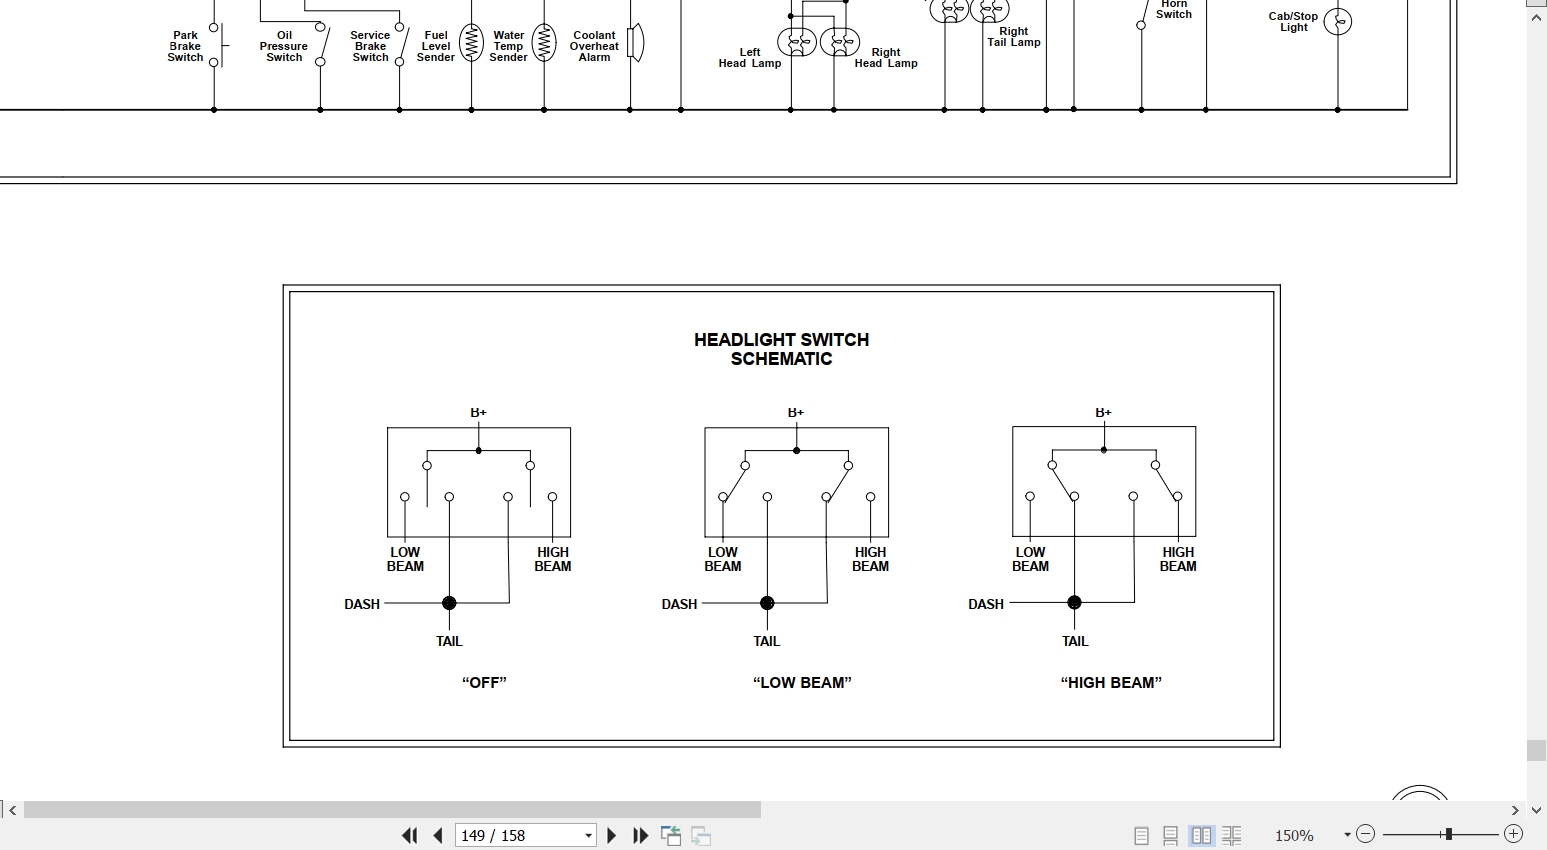Click the next view icon

701,835
